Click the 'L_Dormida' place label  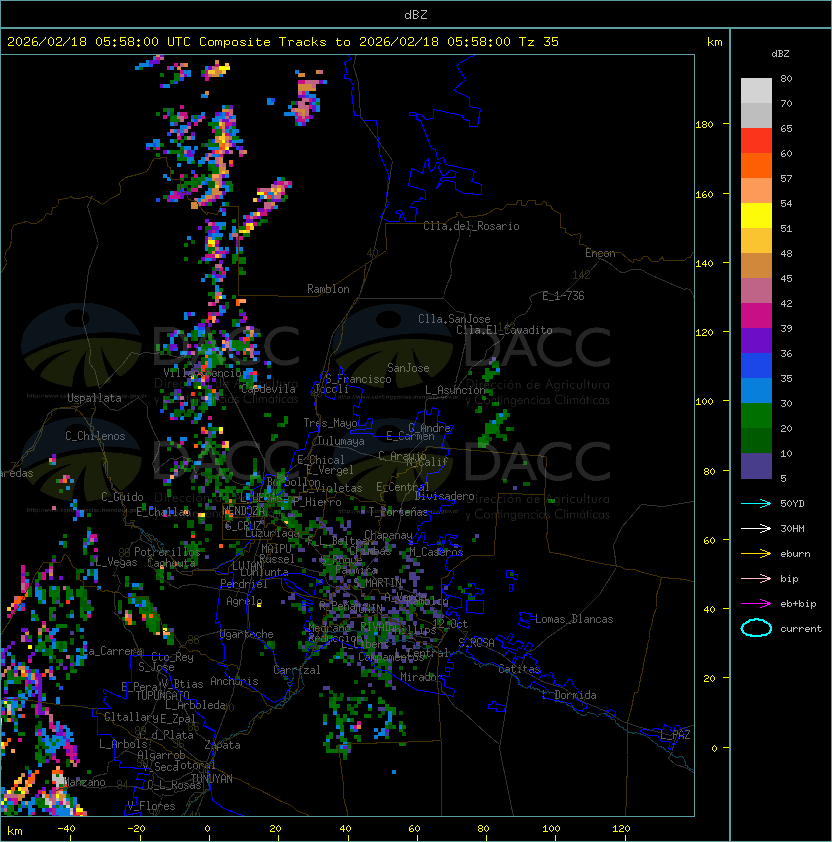click(569, 695)
